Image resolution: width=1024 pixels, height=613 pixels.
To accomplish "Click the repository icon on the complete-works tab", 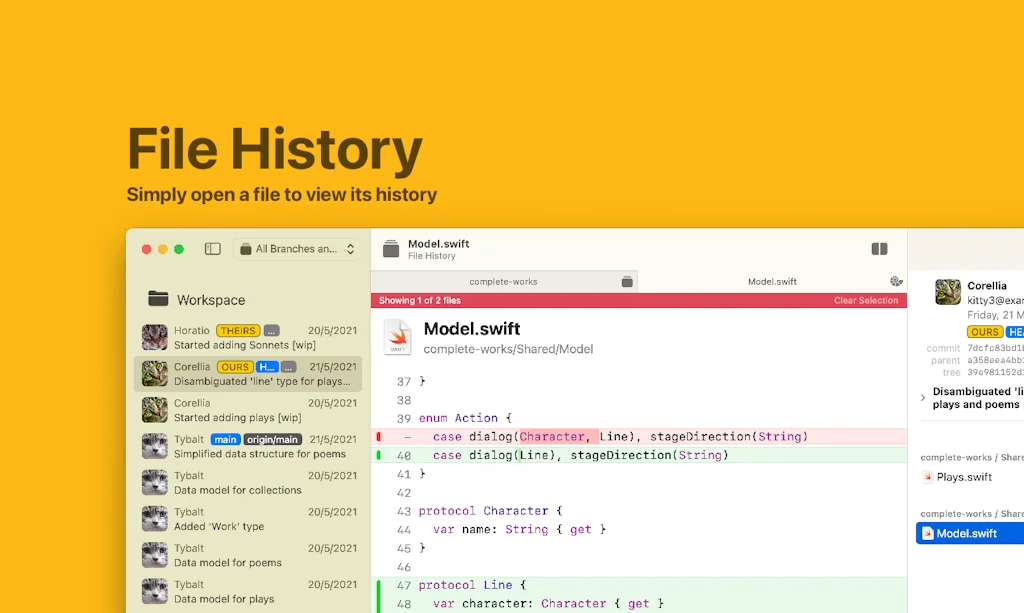I will click(626, 281).
